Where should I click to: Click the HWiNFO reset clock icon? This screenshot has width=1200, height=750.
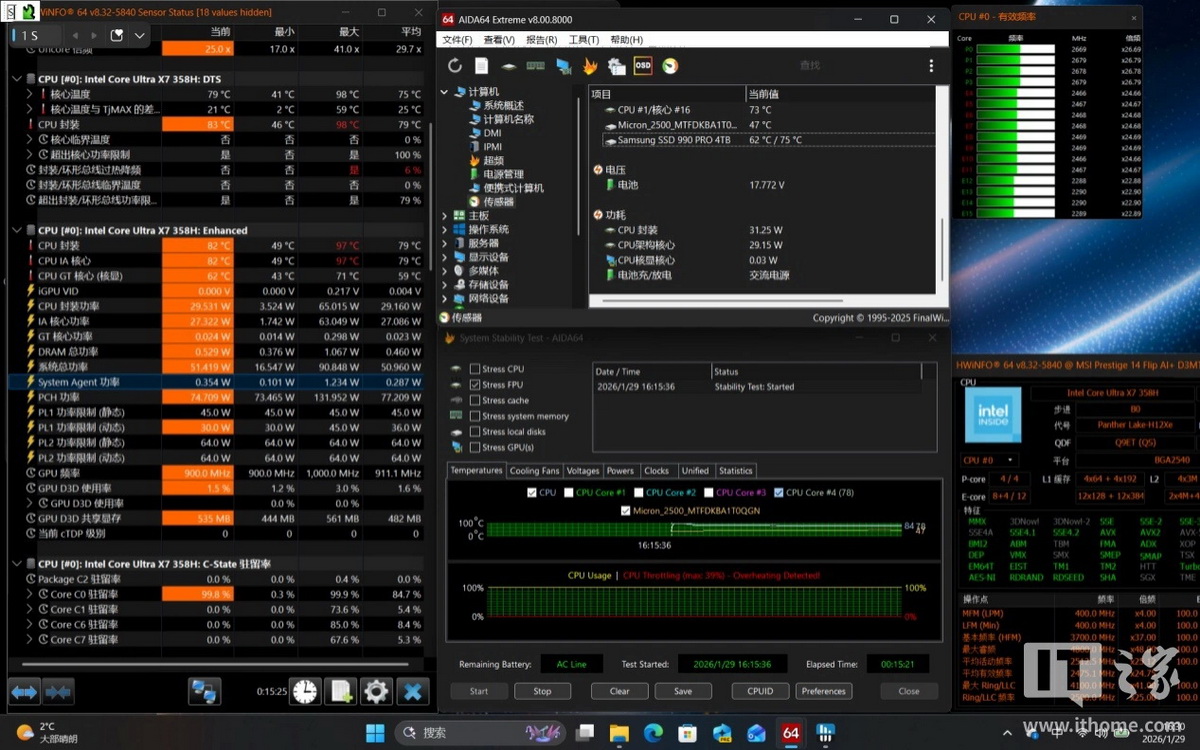coord(305,691)
